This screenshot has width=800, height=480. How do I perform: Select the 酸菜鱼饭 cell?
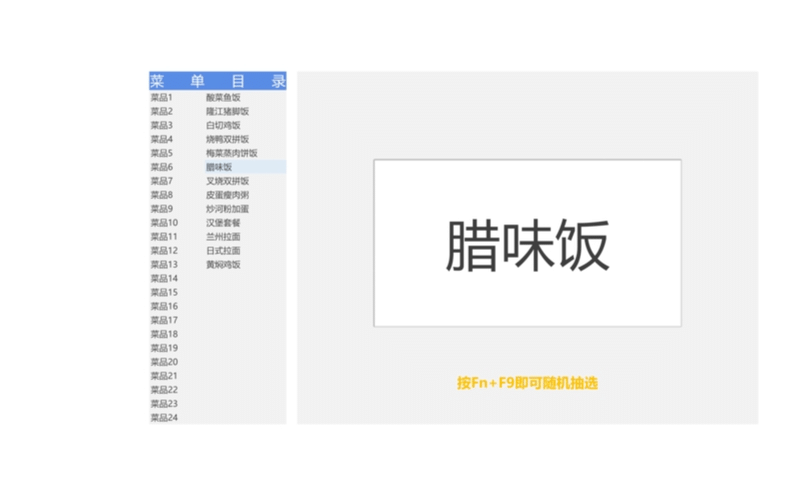(223, 98)
